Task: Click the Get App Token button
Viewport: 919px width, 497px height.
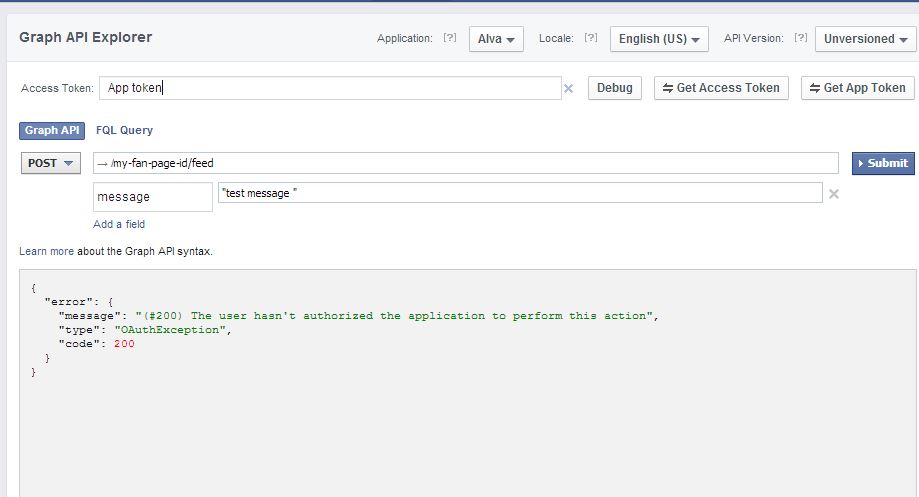Action: (857, 88)
